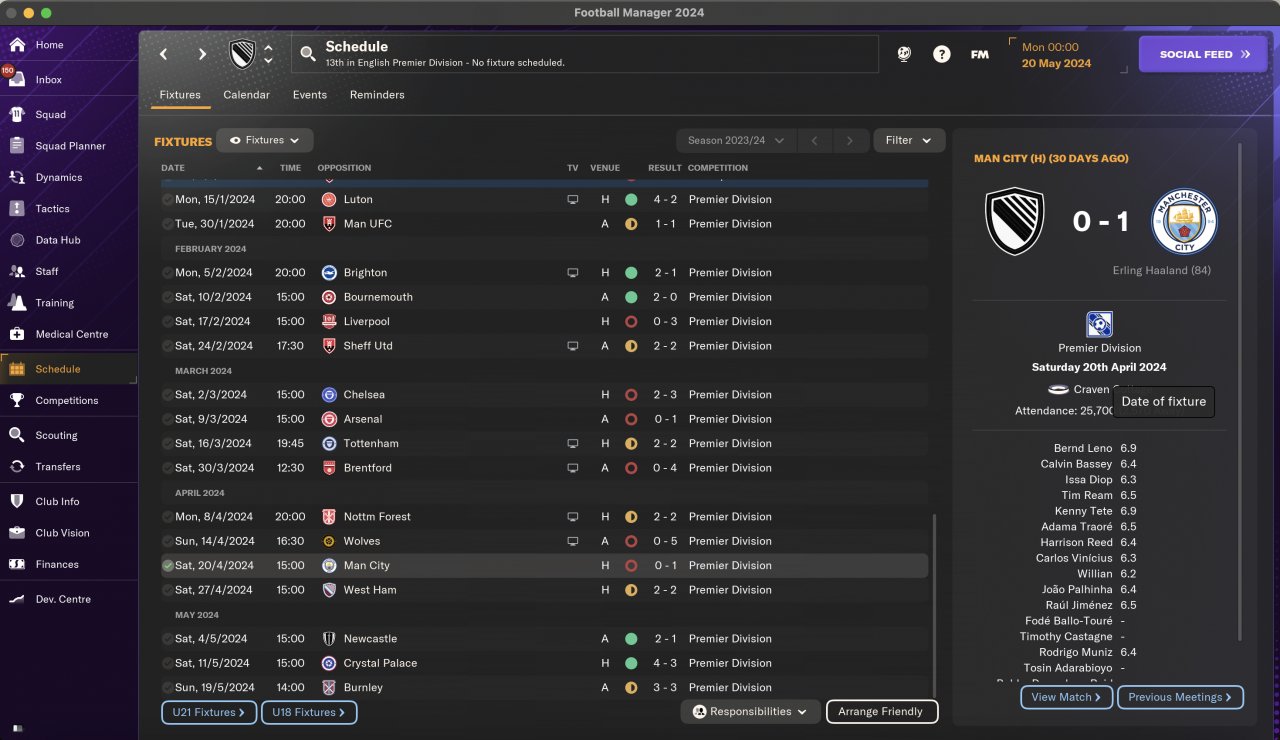Click the Staff icon in the sidebar
This screenshot has width=1280, height=740.
pyautogui.click(x=17, y=271)
